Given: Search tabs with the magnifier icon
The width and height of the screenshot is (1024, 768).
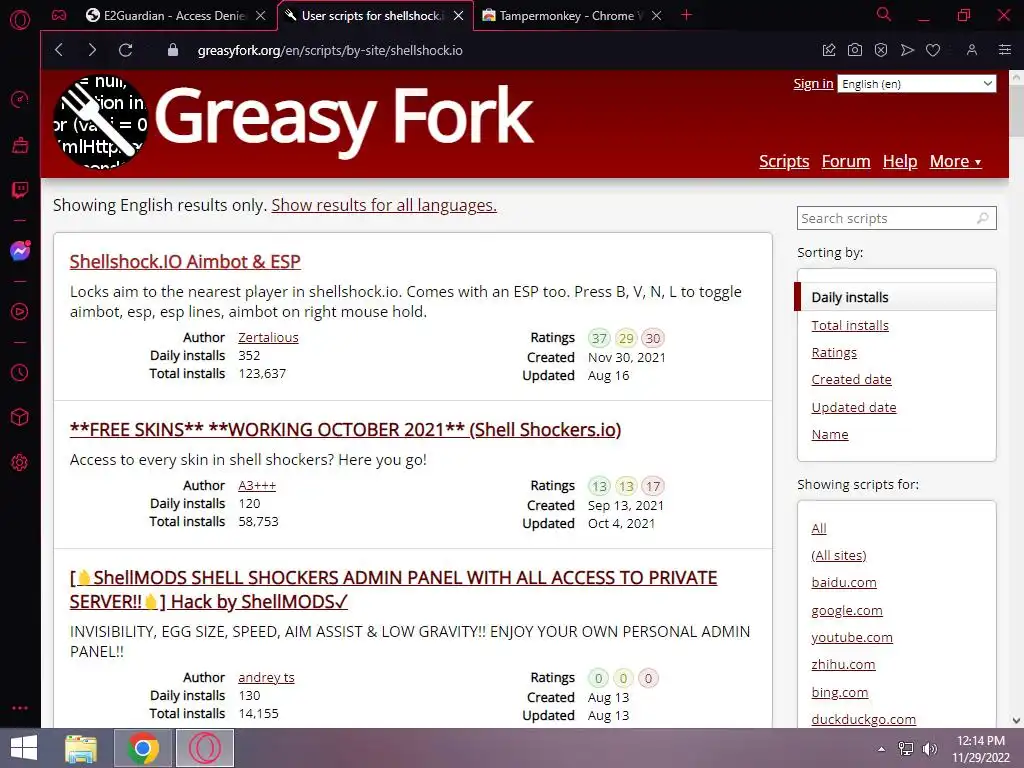Looking at the screenshot, I should point(884,14).
